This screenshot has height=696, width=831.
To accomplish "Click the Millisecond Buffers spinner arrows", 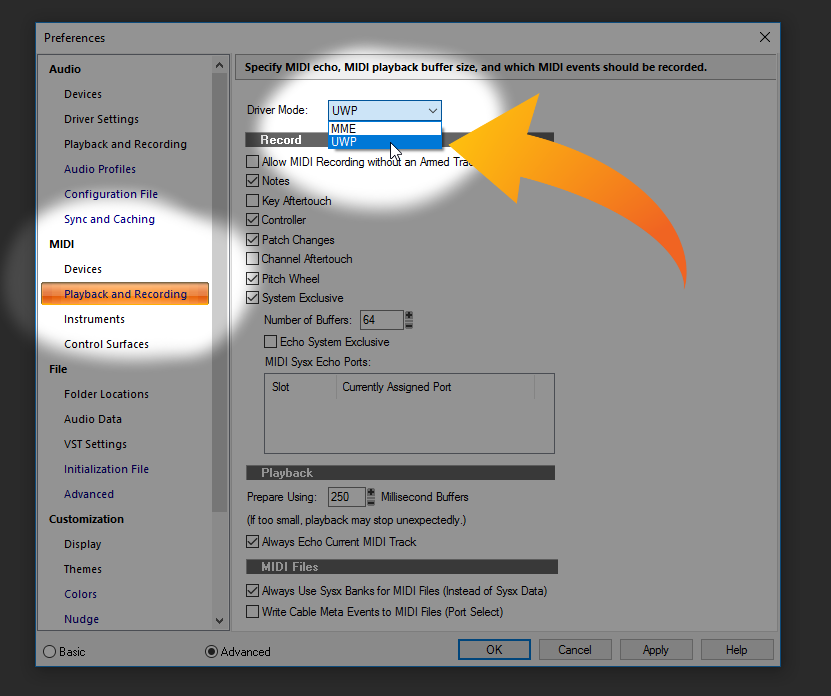I will pyautogui.click(x=371, y=497).
